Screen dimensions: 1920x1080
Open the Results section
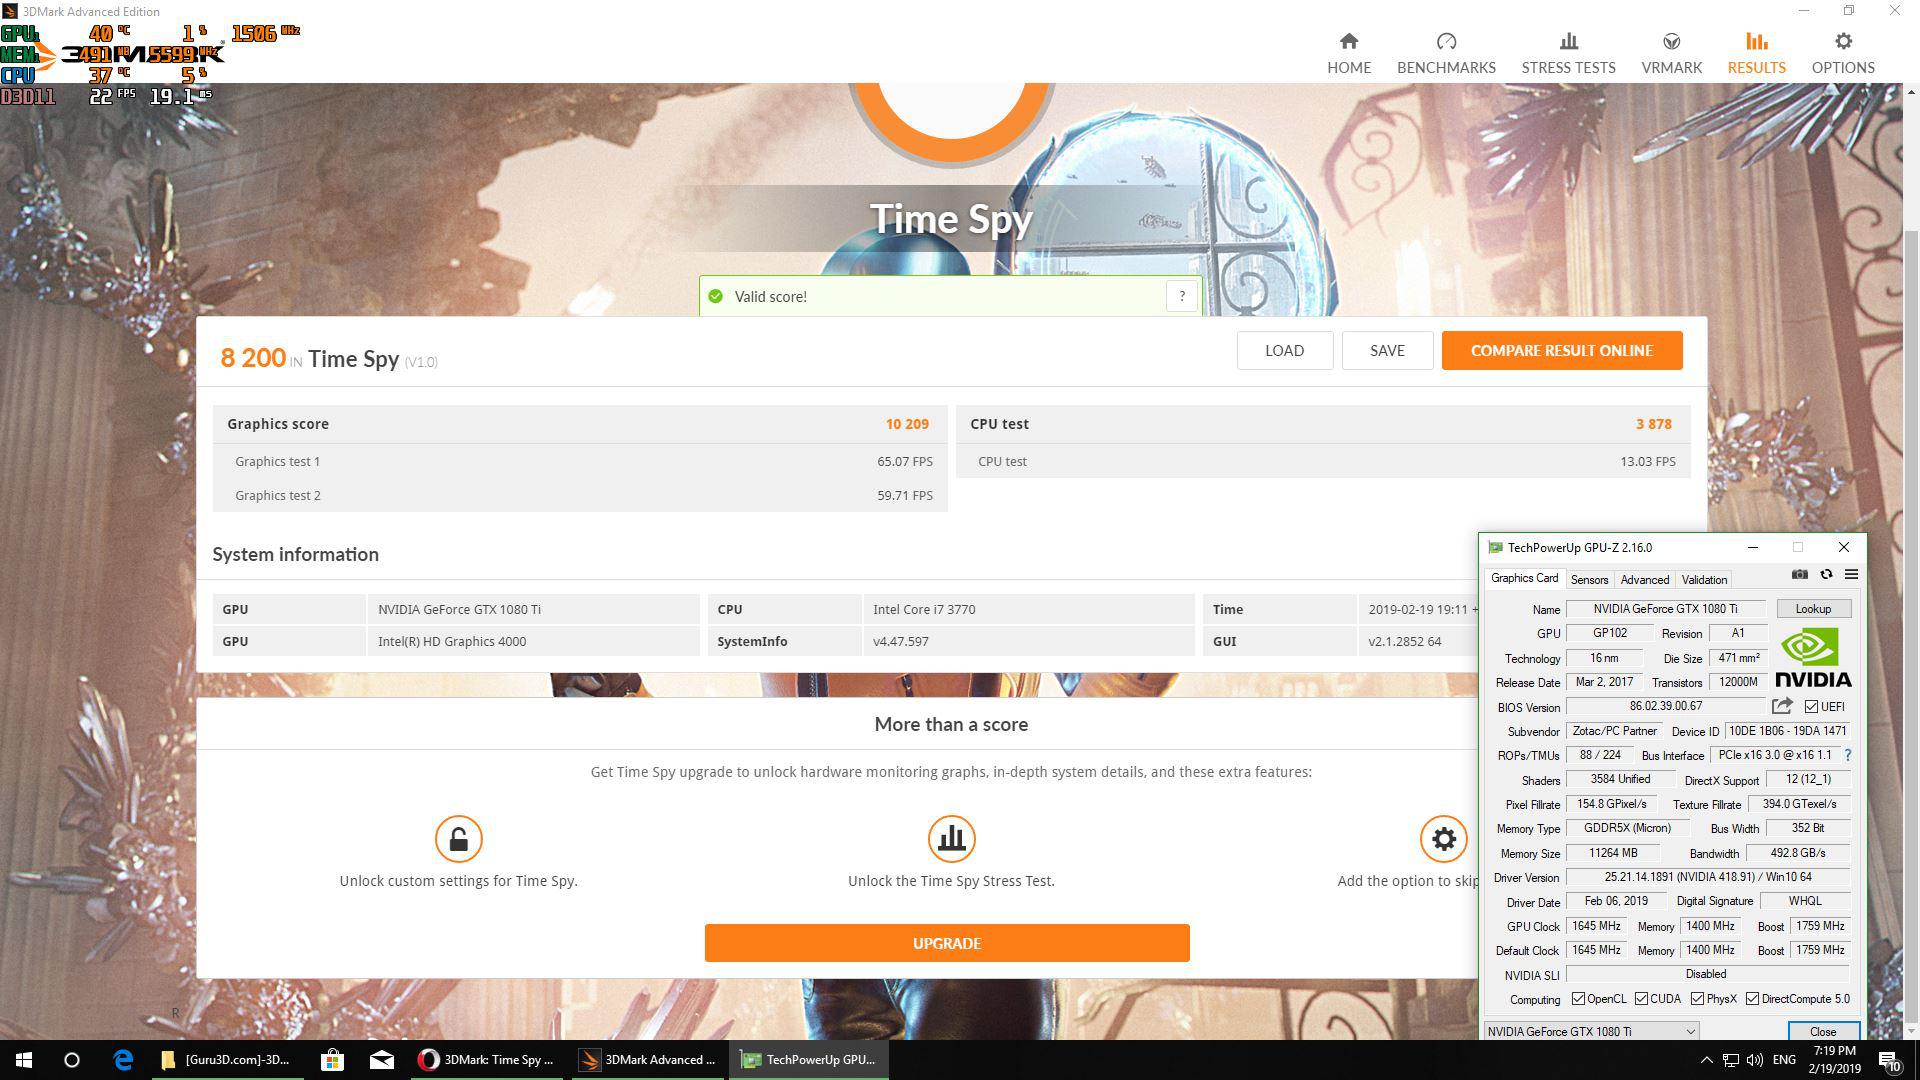pos(1756,53)
